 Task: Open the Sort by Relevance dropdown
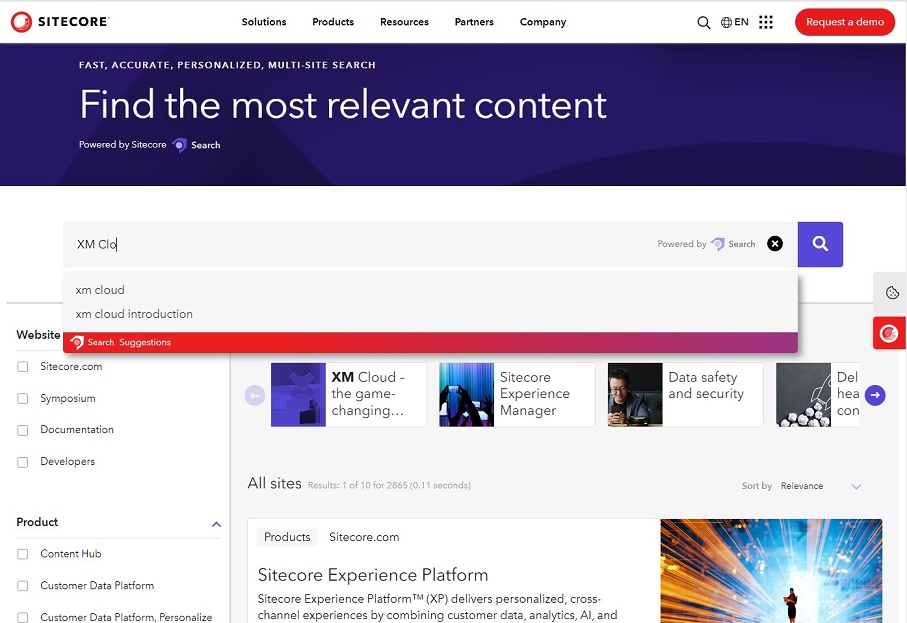(x=820, y=486)
